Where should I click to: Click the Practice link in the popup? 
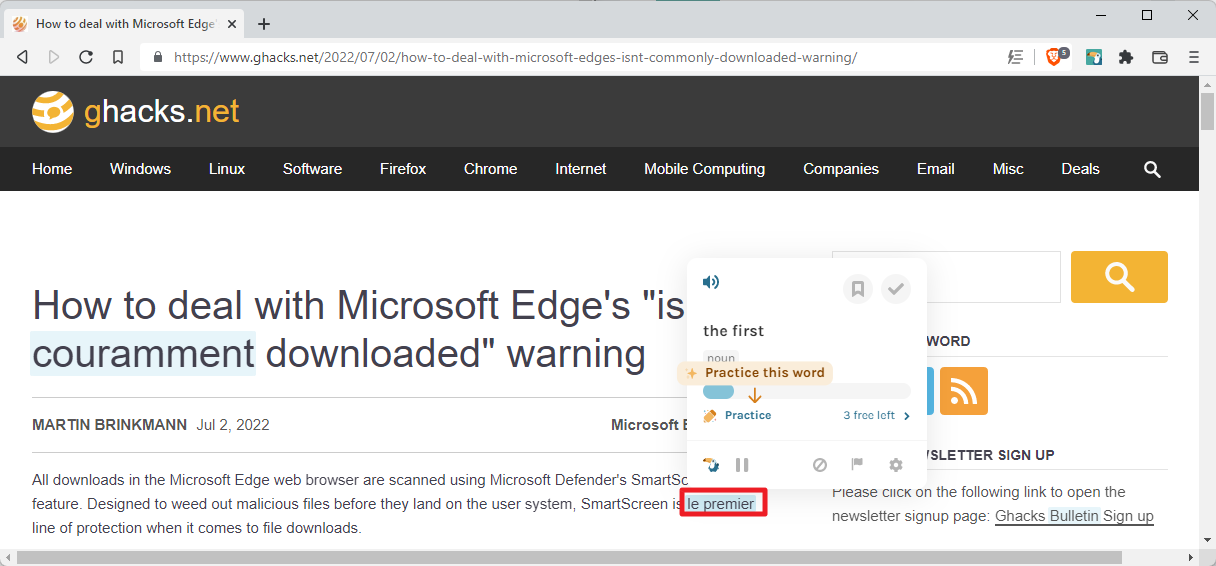(747, 416)
